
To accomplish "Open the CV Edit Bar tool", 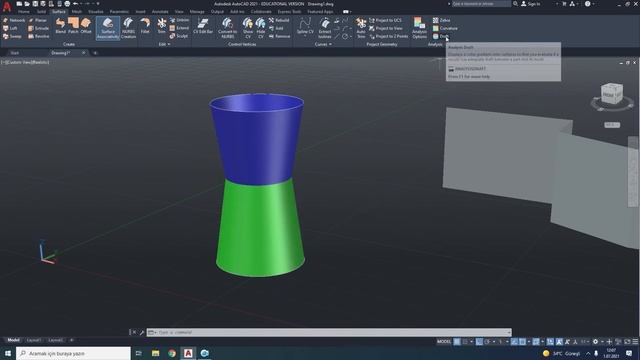I will pos(203,26).
